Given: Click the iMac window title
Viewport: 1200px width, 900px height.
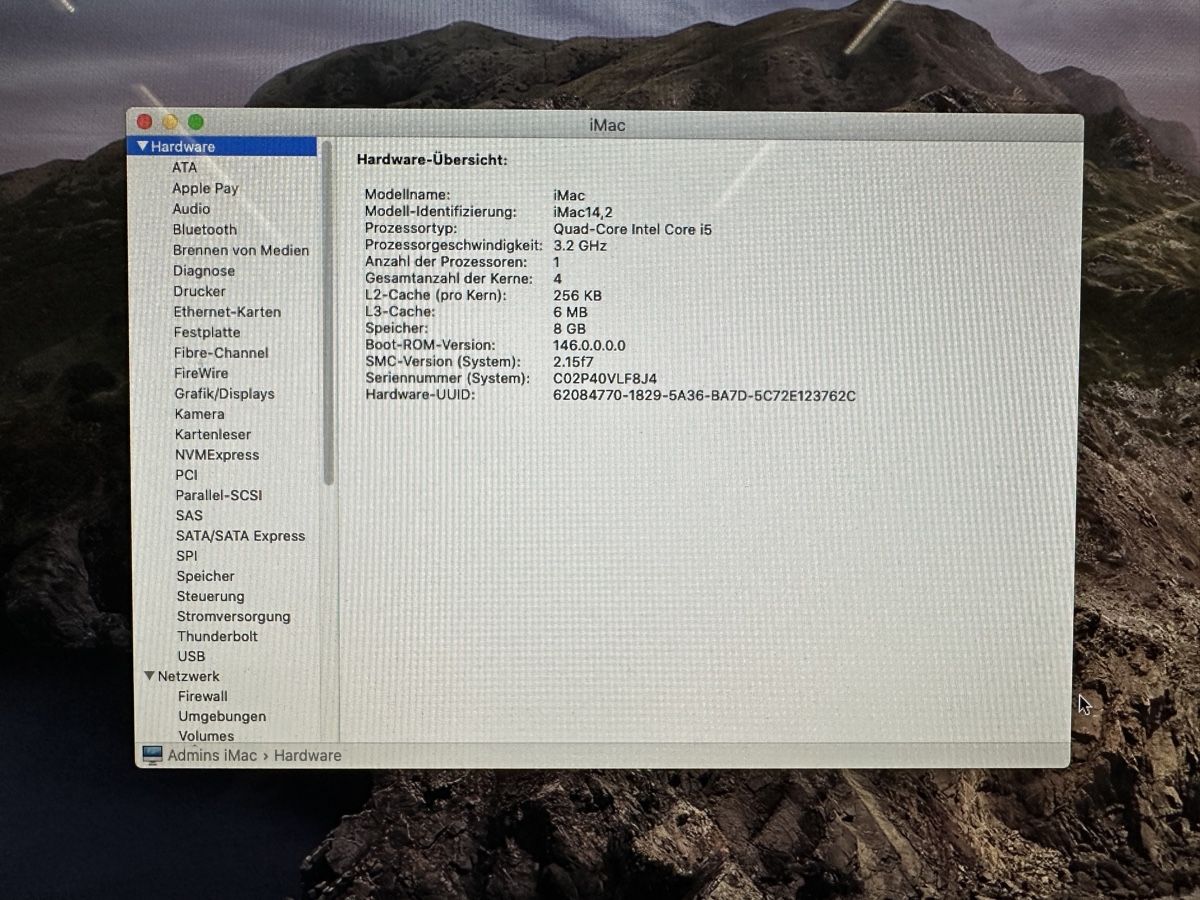Looking at the screenshot, I should pos(607,126).
